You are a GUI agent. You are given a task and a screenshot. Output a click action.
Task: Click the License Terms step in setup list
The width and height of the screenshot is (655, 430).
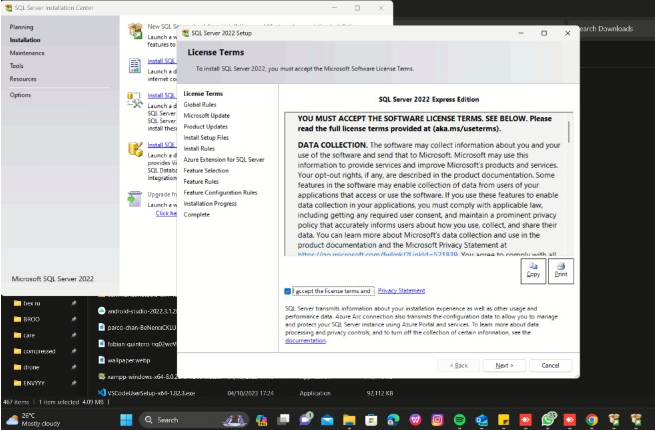[203, 94]
